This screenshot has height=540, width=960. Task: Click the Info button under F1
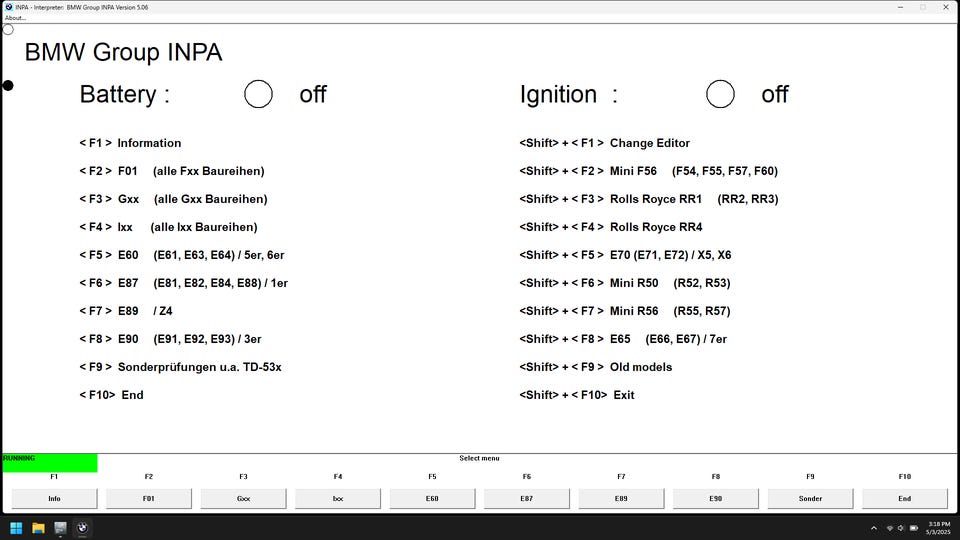(x=54, y=498)
